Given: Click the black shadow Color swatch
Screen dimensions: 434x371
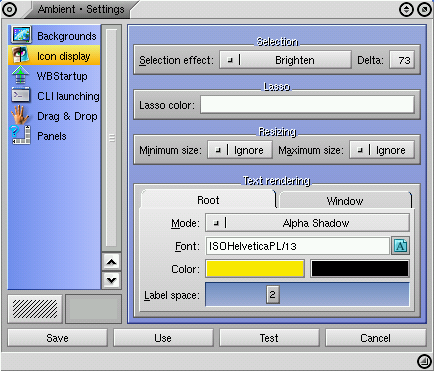Looking at the screenshot, I should (360, 269).
